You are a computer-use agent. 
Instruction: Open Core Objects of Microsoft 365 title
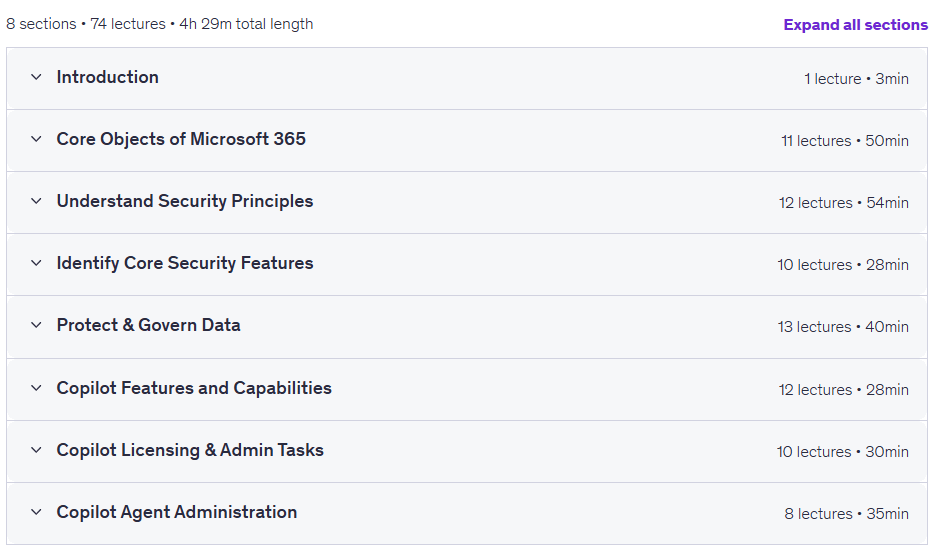click(x=181, y=139)
